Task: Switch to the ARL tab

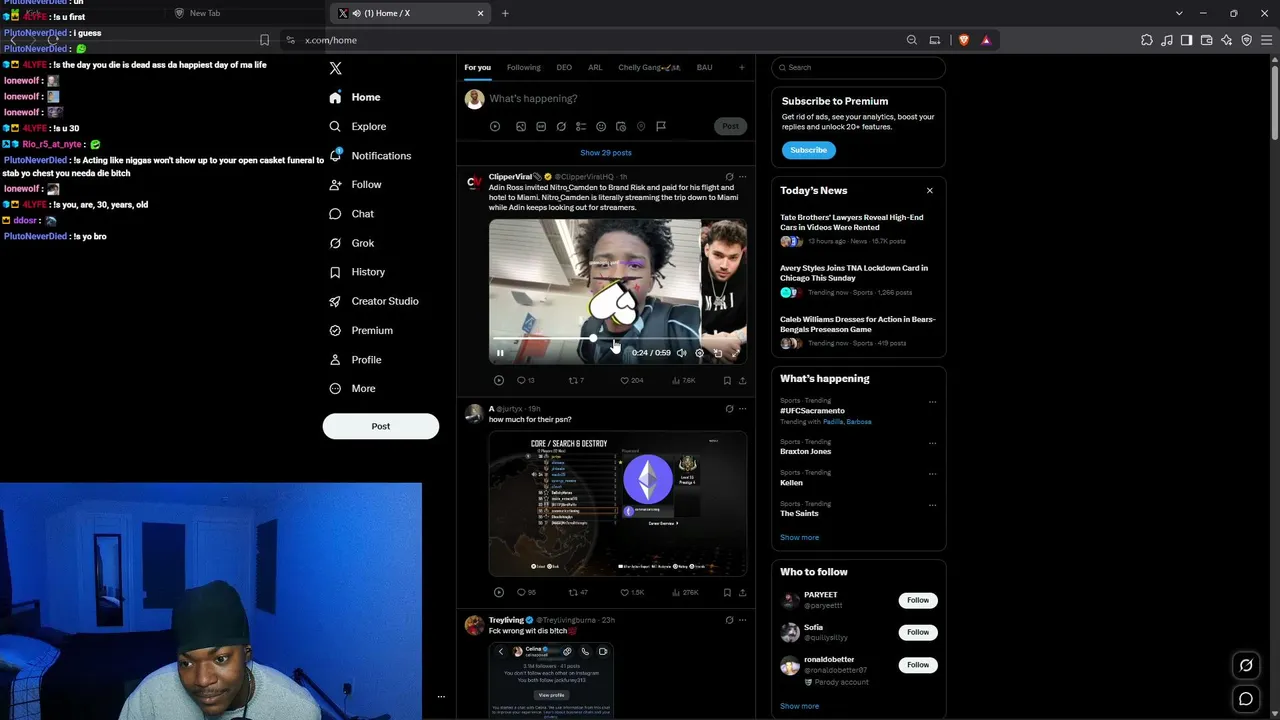Action: pos(595,68)
